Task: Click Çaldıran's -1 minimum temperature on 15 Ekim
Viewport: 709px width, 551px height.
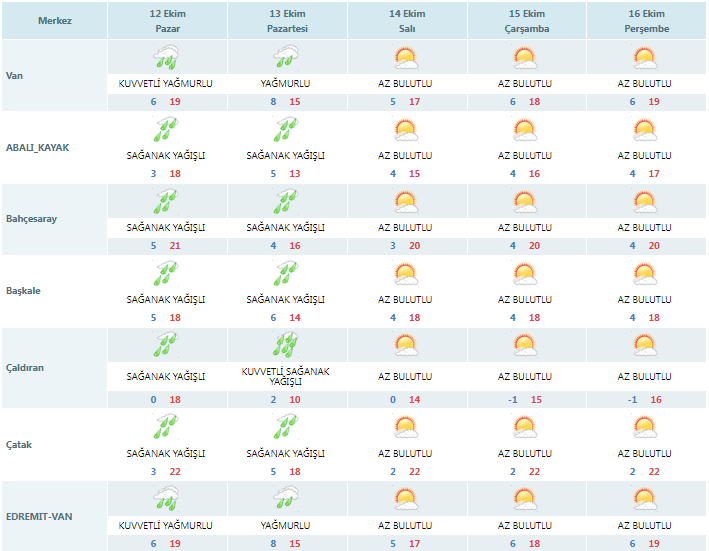Action: 513,400
